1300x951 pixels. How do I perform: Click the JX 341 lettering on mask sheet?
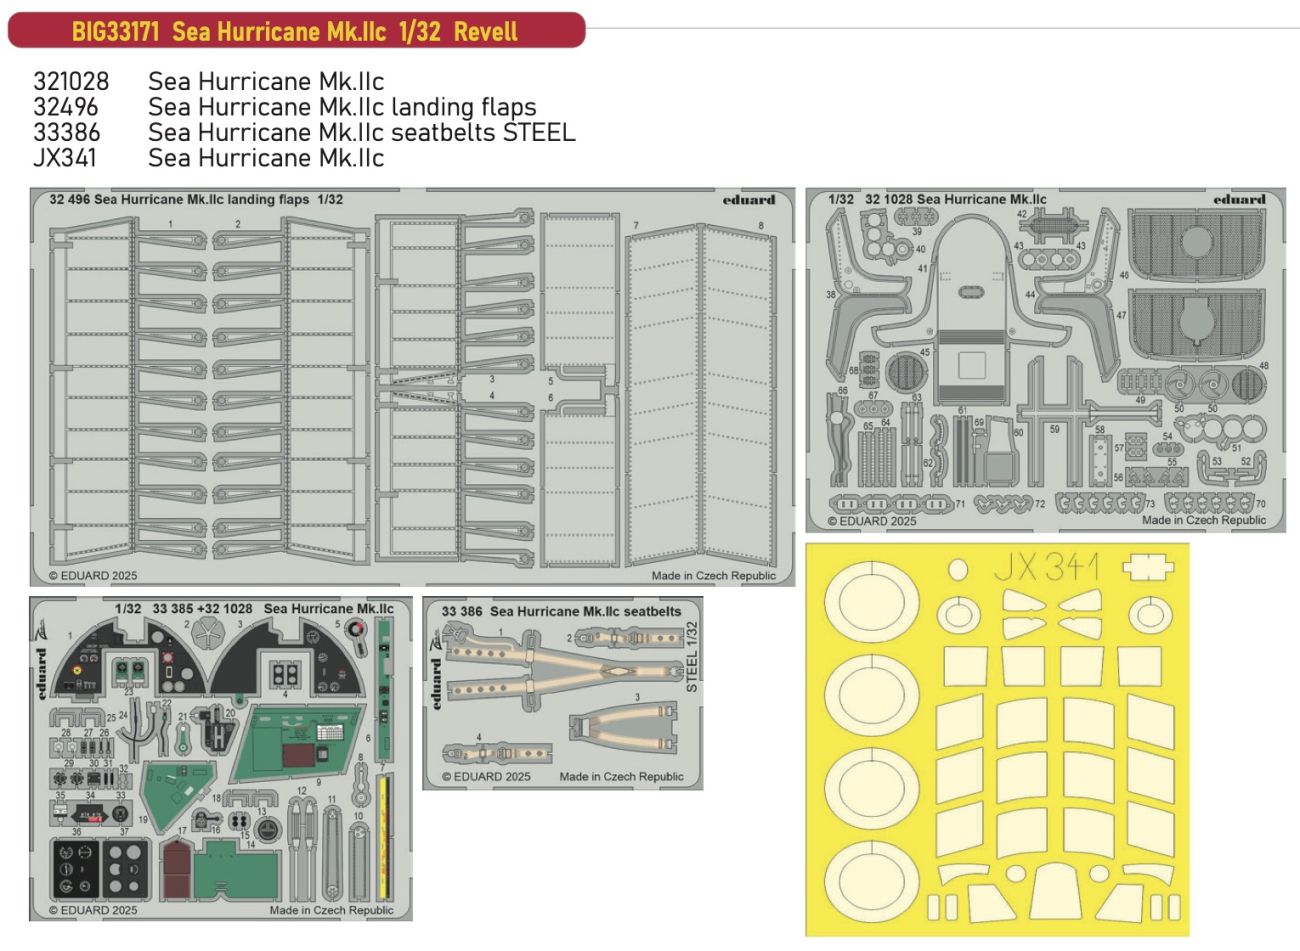[1046, 568]
